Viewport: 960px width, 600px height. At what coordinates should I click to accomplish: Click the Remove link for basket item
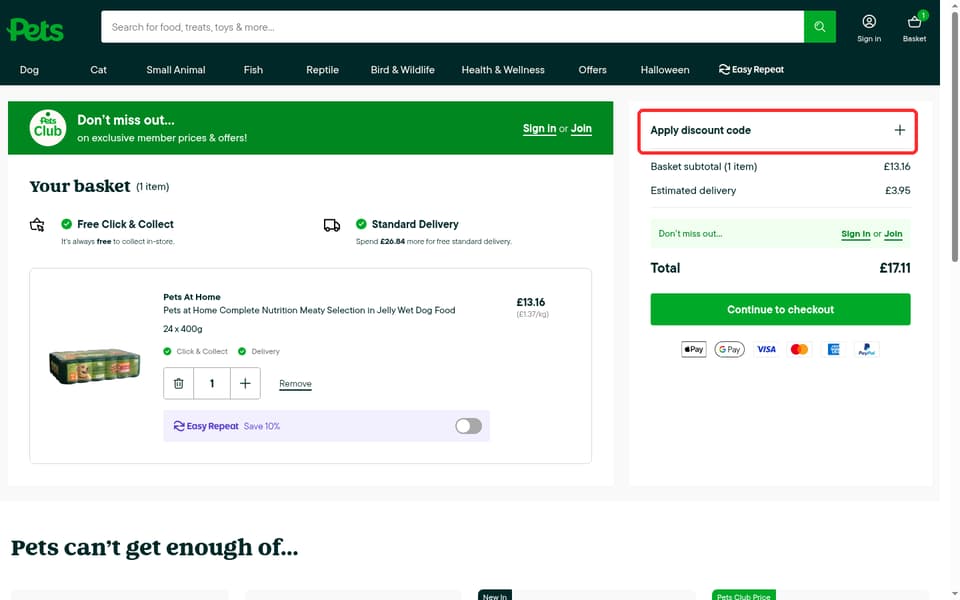[x=295, y=384]
